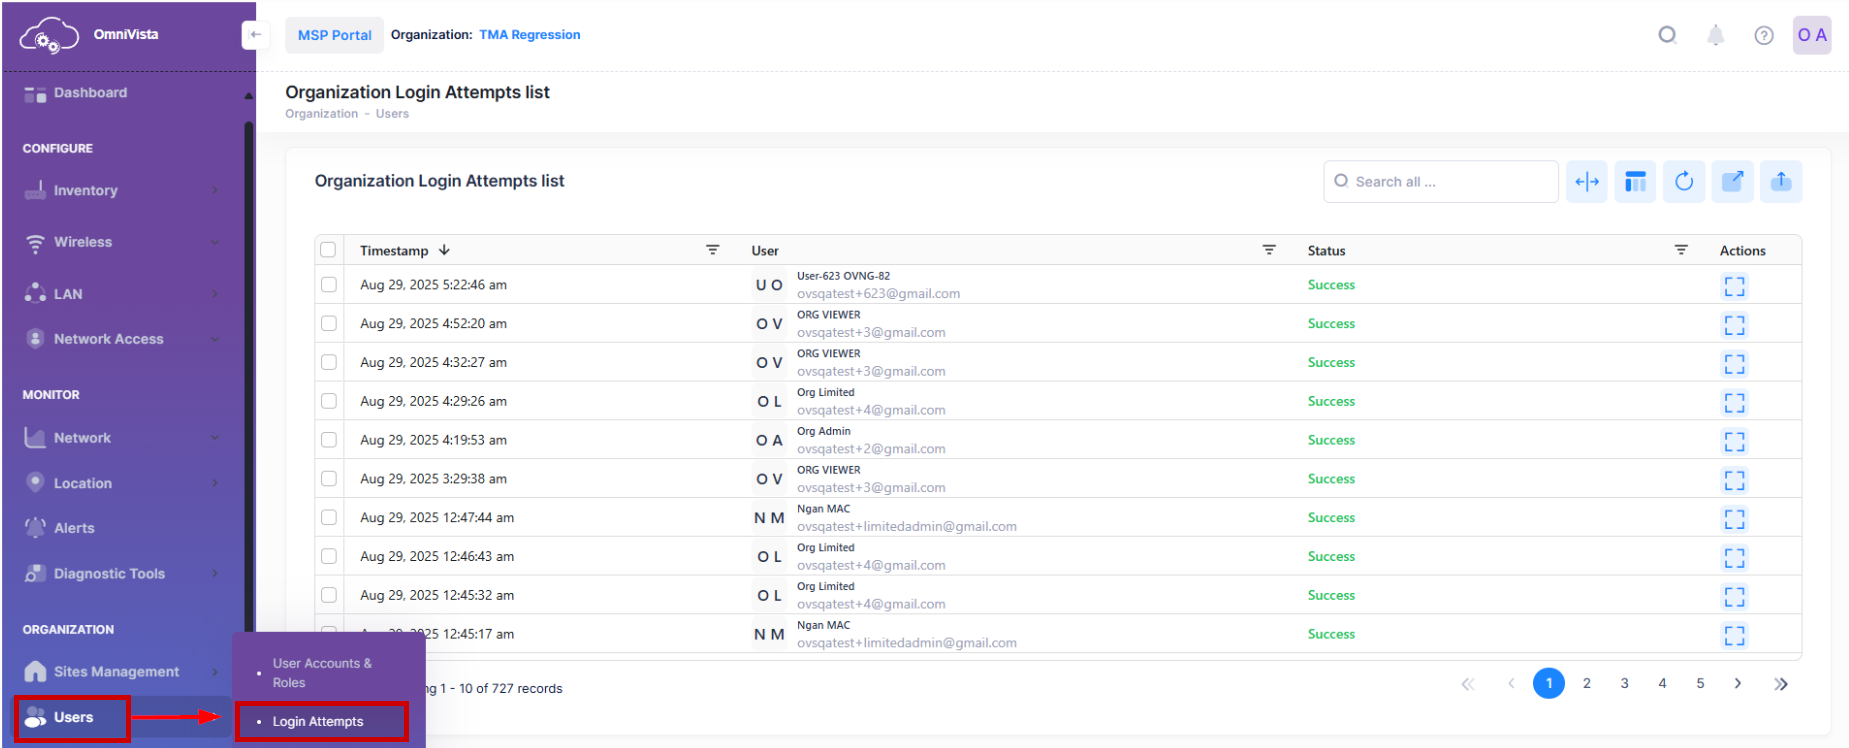Viewport: 1849px width, 748px height.
Task: Click the open in new window icon
Action: 1733,182
